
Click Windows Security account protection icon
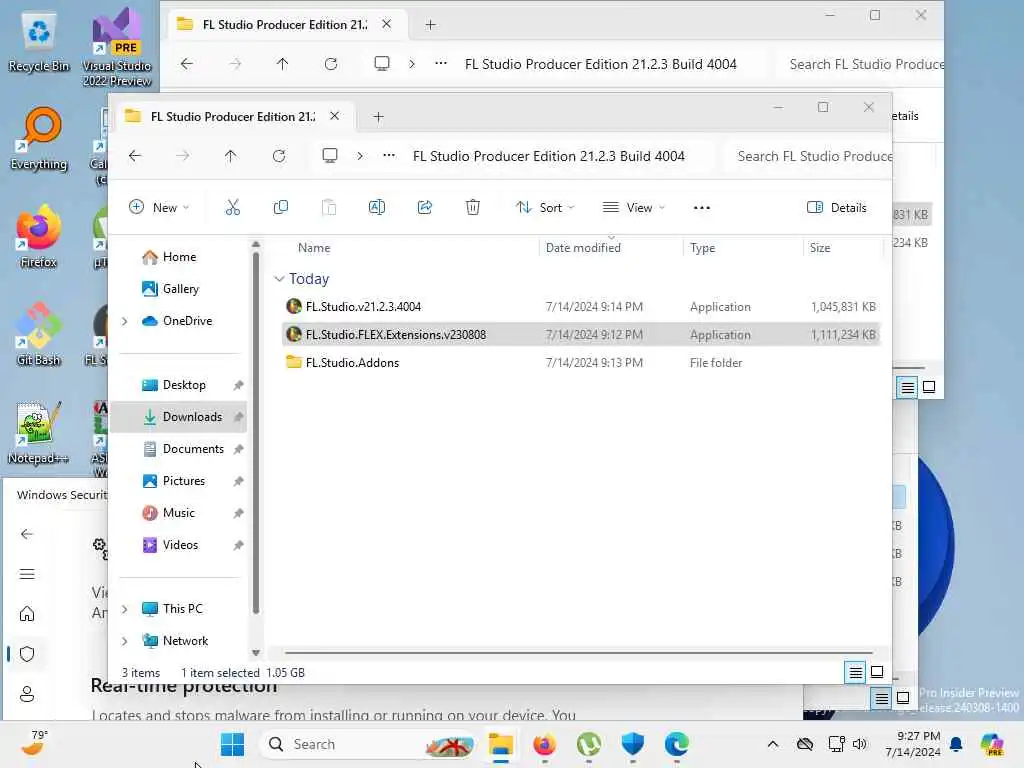point(27,694)
